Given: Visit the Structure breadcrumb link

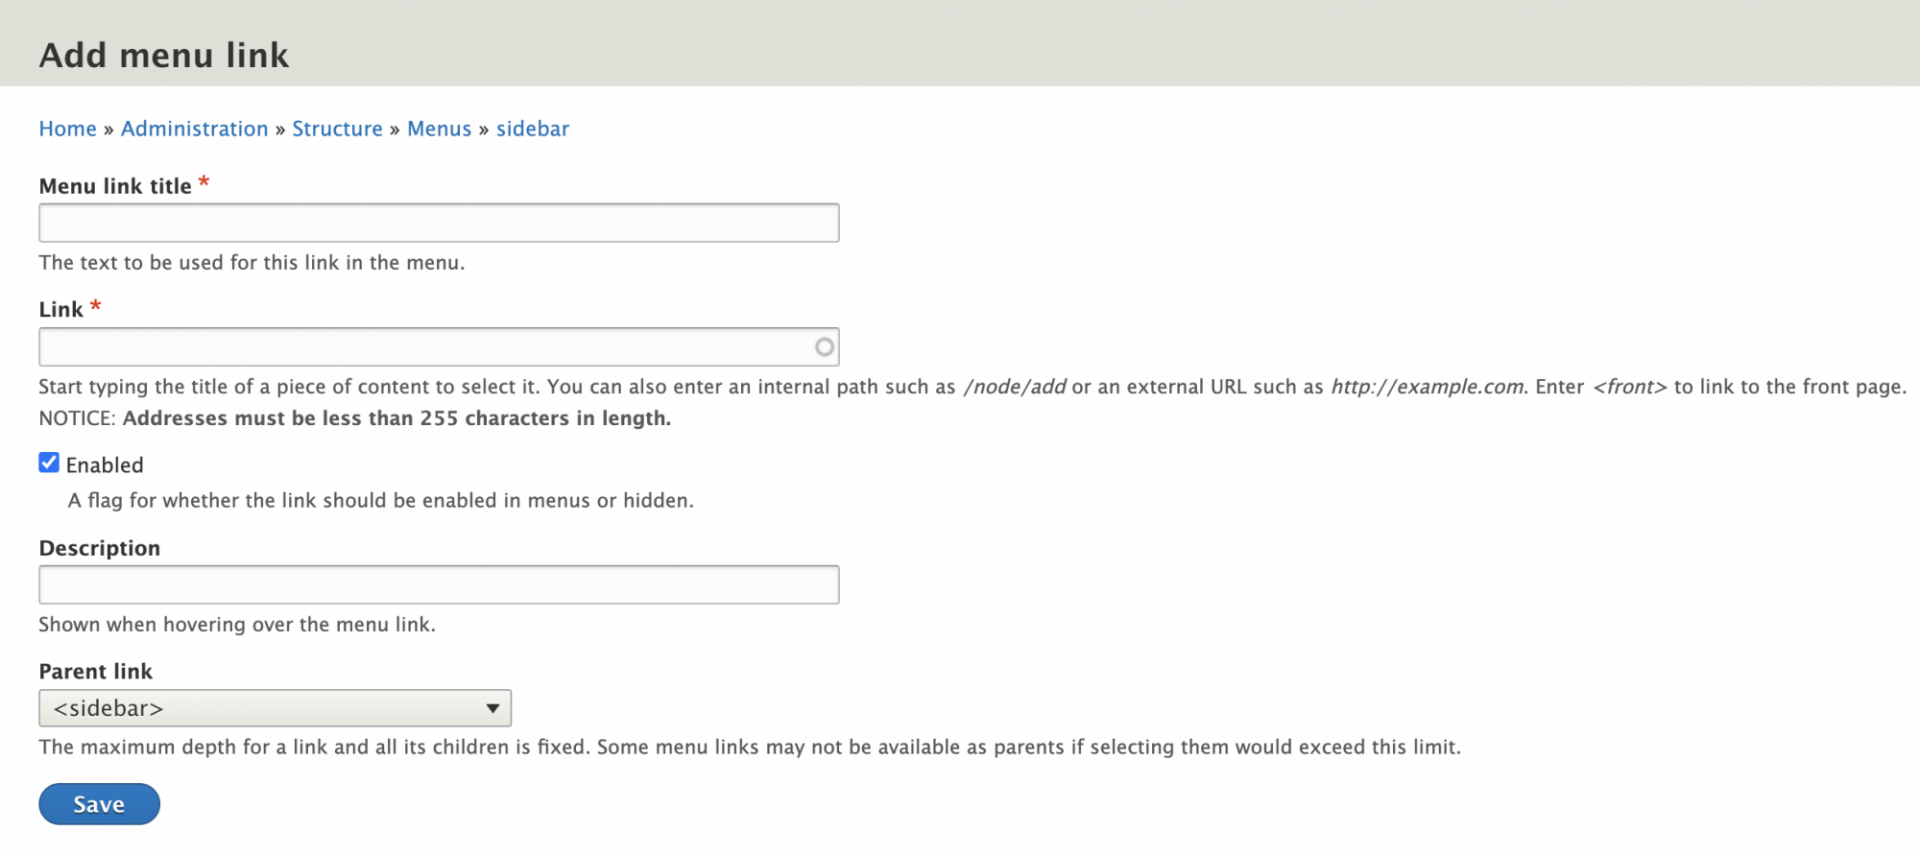Looking at the screenshot, I should 337,128.
